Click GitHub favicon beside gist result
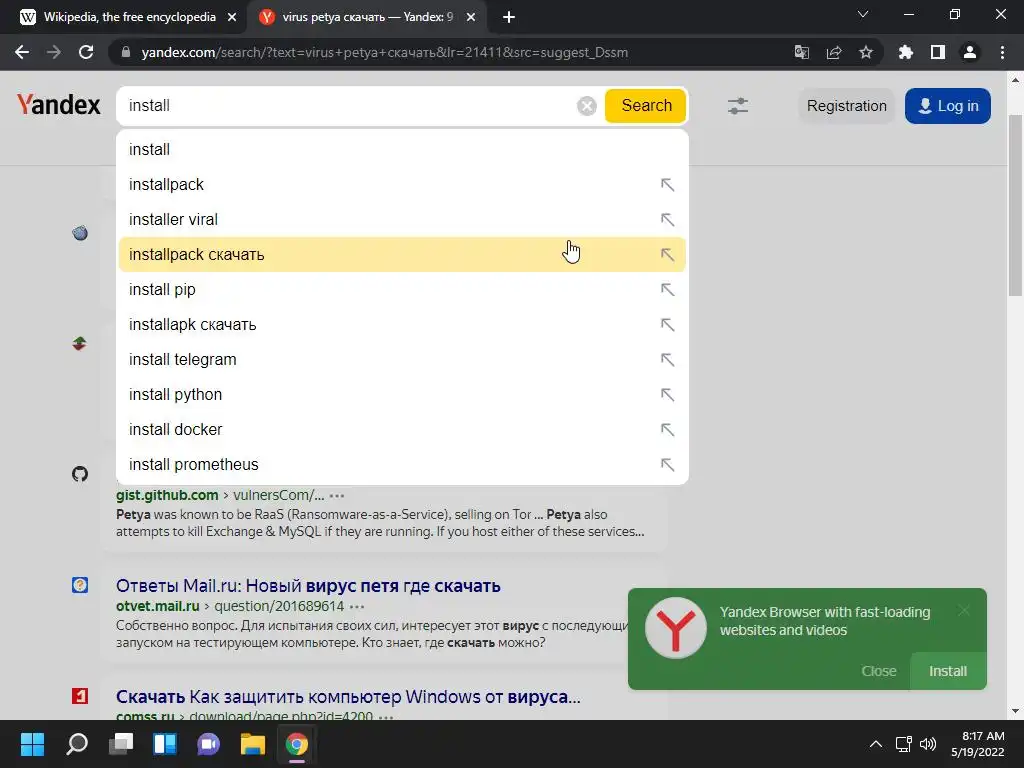This screenshot has height=768, width=1024. (80, 473)
